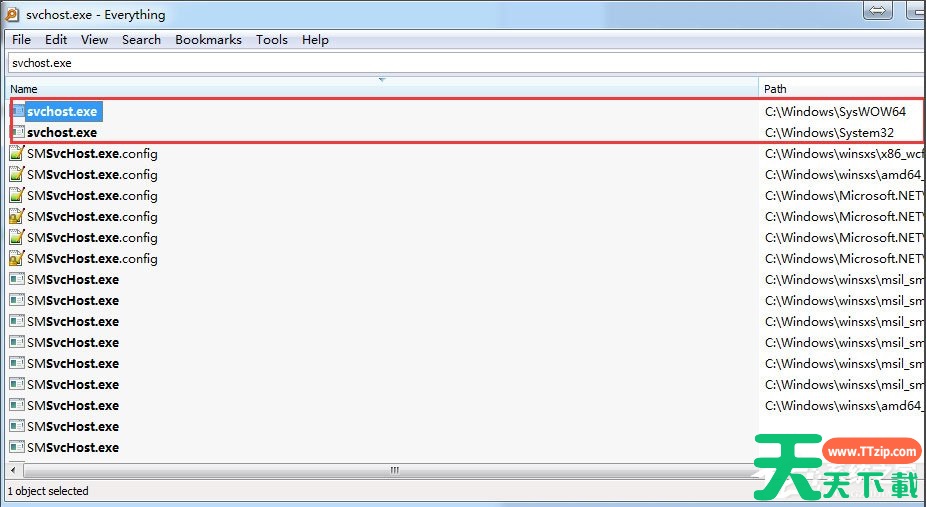This screenshot has width=926, height=507.
Task: Open the Help menu
Action: 315,40
